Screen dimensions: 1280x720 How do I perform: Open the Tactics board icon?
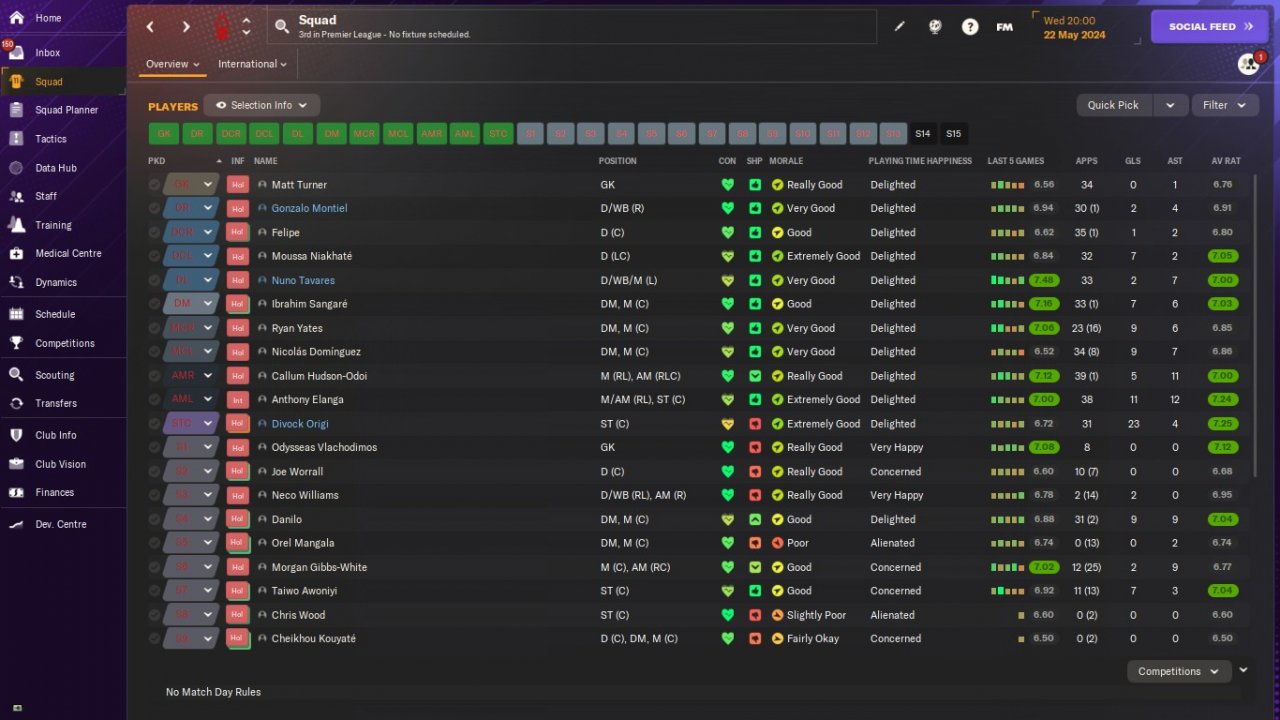pyautogui.click(x=16, y=139)
